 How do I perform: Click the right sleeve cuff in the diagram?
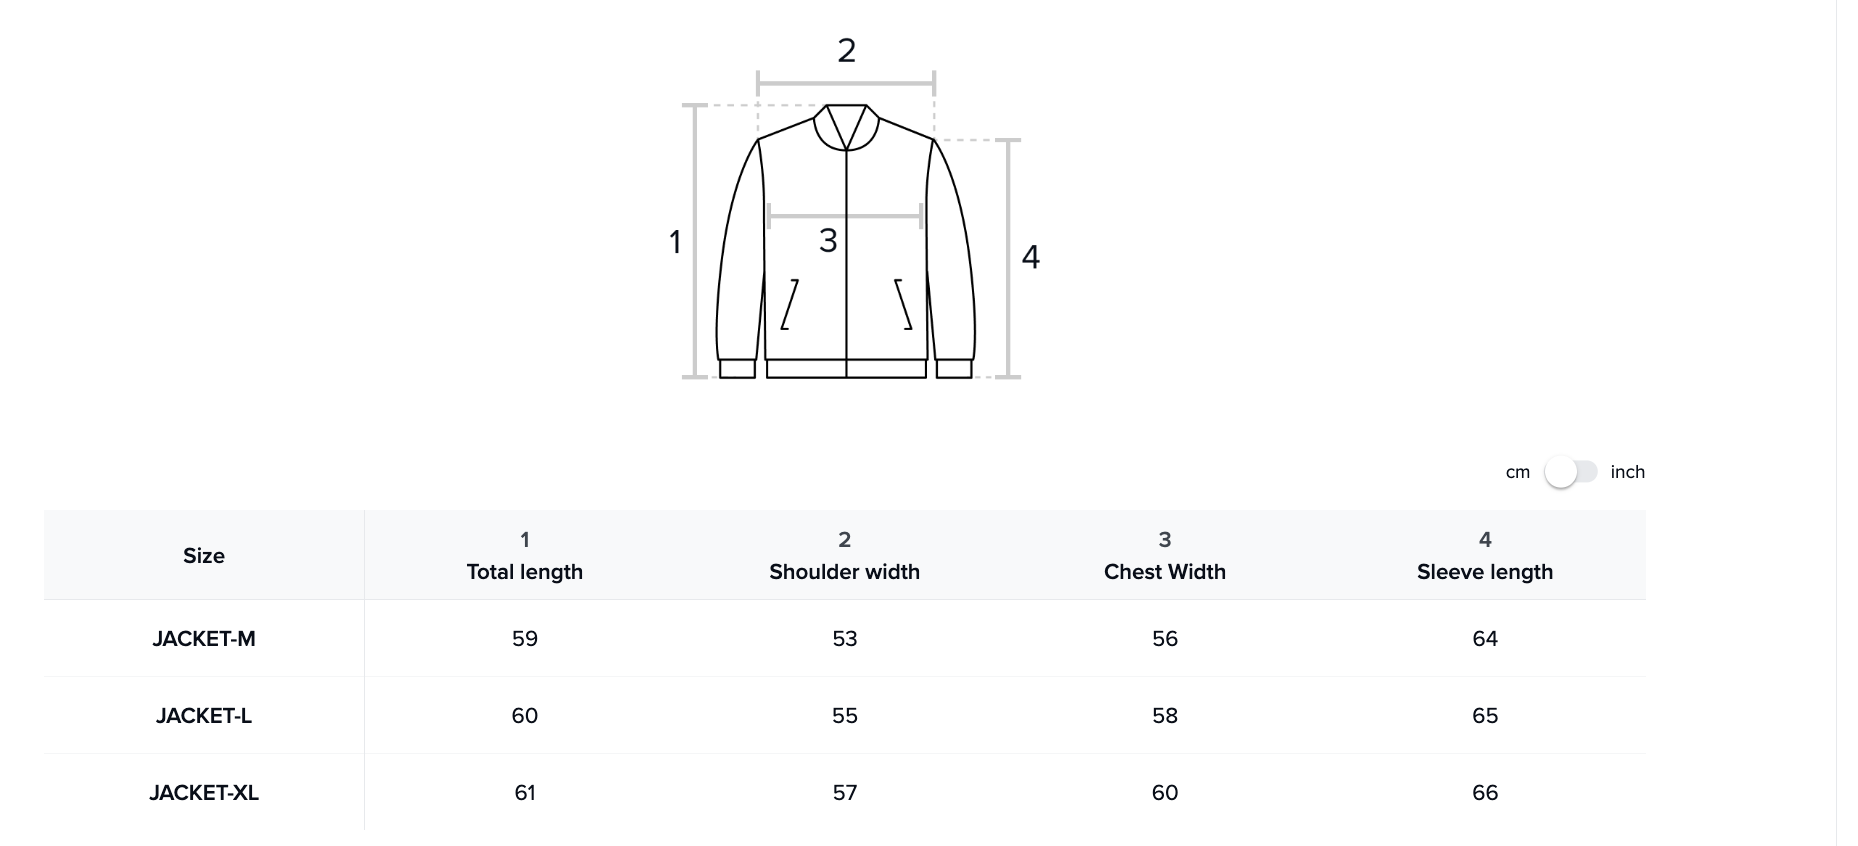click(952, 367)
